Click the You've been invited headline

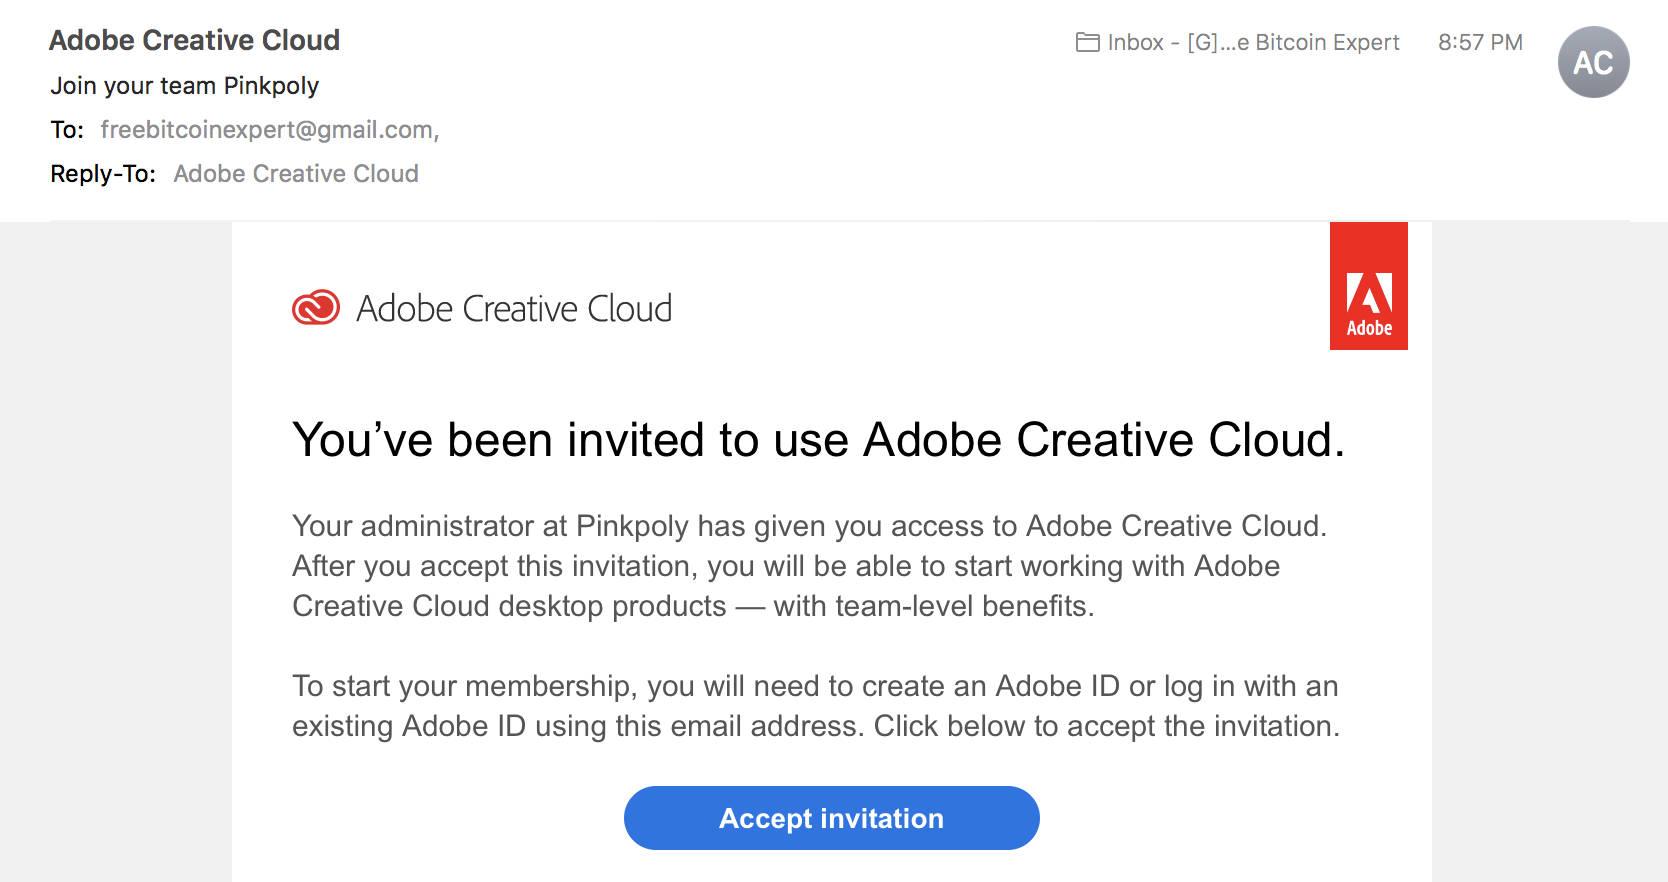(x=818, y=440)
